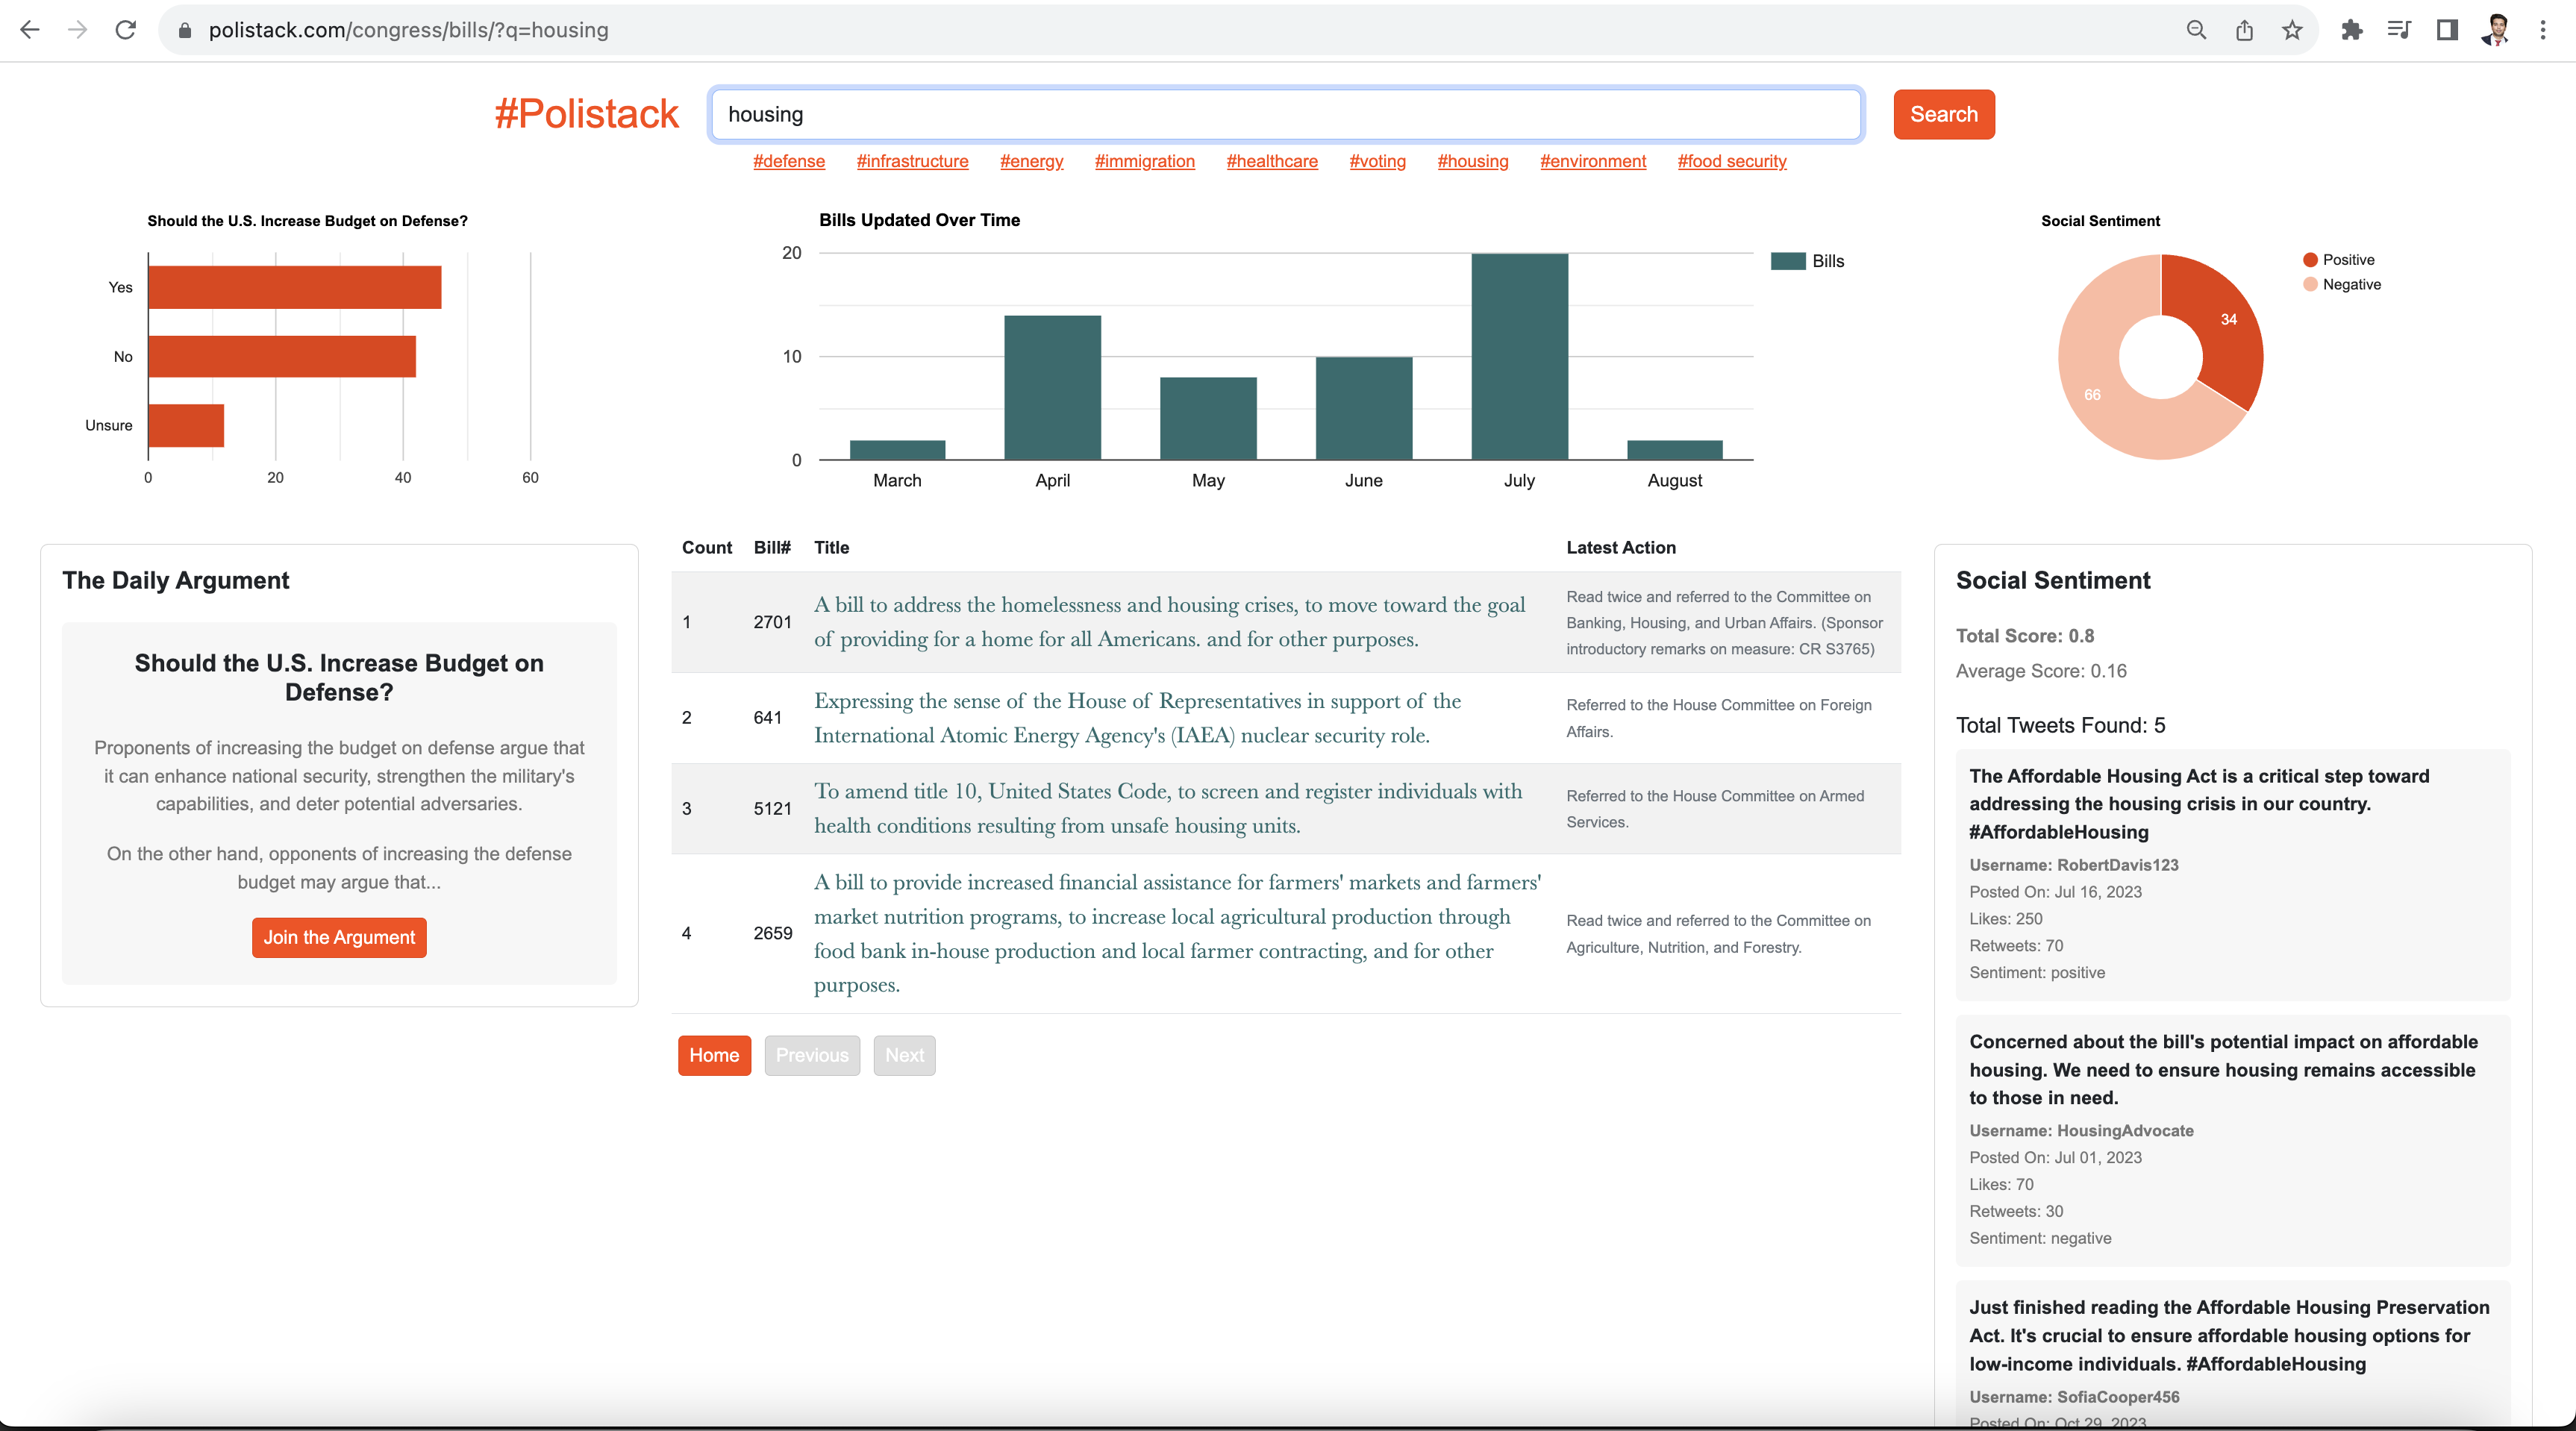
Task: Open the zoom magnifier icon in address bar
Action: tap(2196, 30)
